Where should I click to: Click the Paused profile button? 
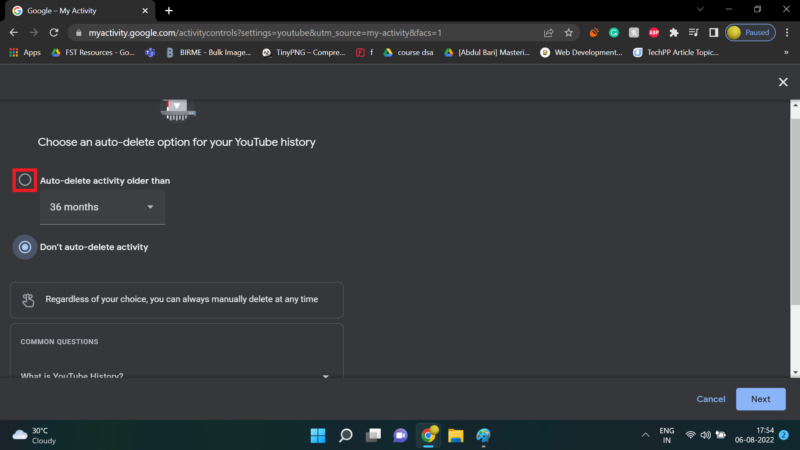coord(750,33)
